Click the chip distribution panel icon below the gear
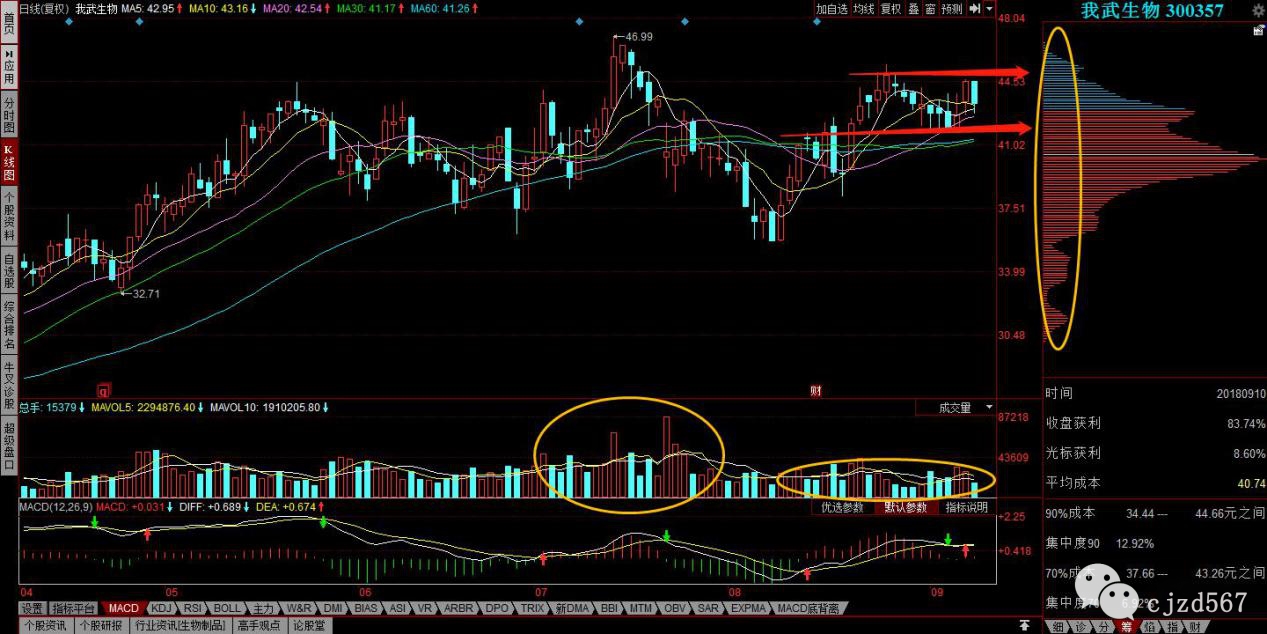Viewport: 1267px width, 634px height. click(1258, 30)
